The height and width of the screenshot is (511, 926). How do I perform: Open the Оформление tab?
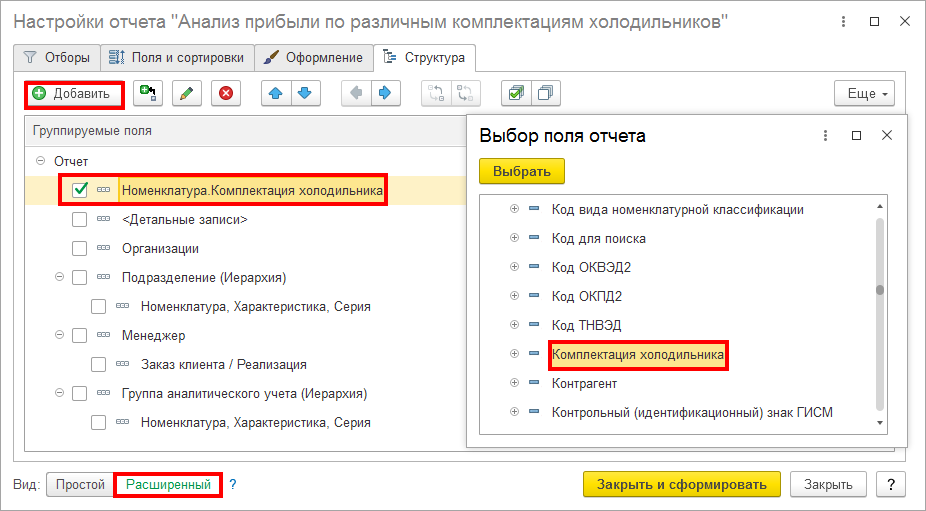pos(314,58)
